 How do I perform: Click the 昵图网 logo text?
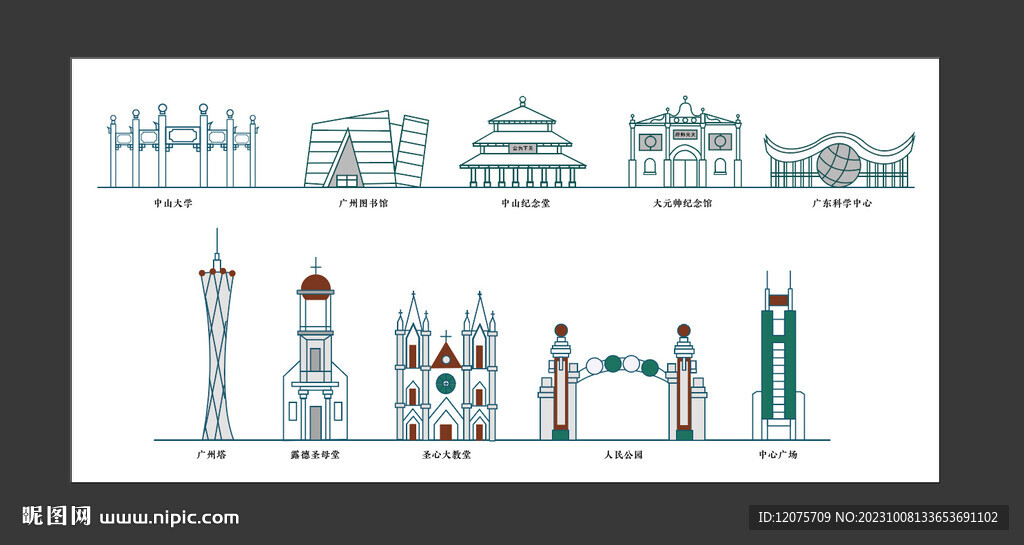tap(57, 517)
